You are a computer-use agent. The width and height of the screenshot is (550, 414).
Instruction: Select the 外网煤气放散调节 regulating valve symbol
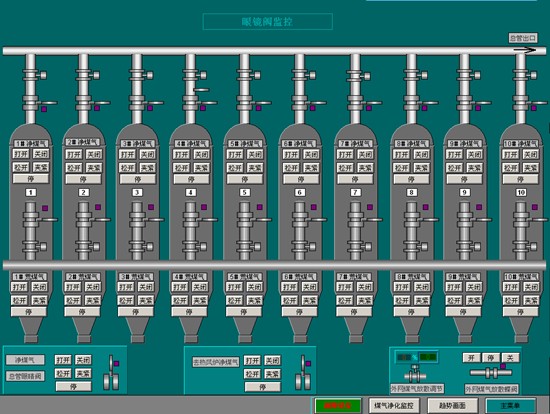pyautogui.click(x=415, y=374)
